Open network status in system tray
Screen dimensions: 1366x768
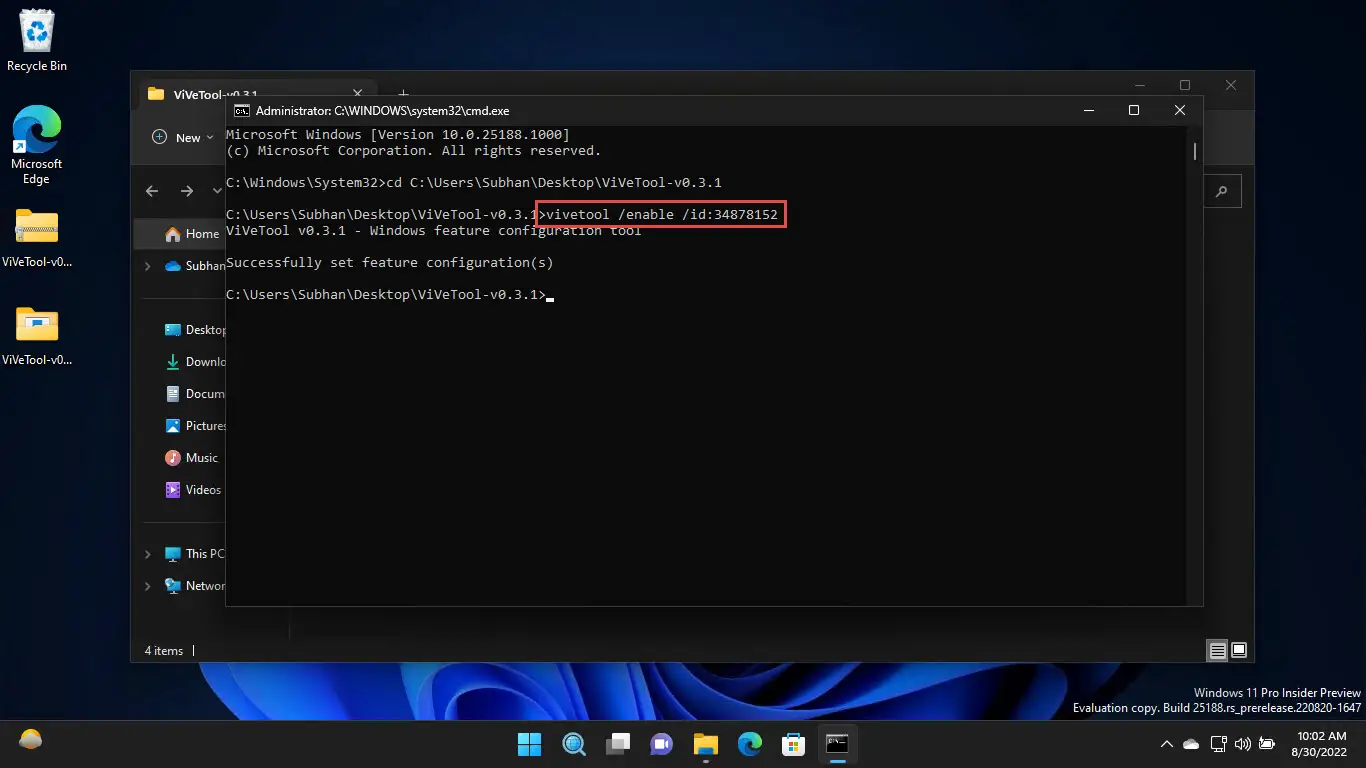(1219, 744)
